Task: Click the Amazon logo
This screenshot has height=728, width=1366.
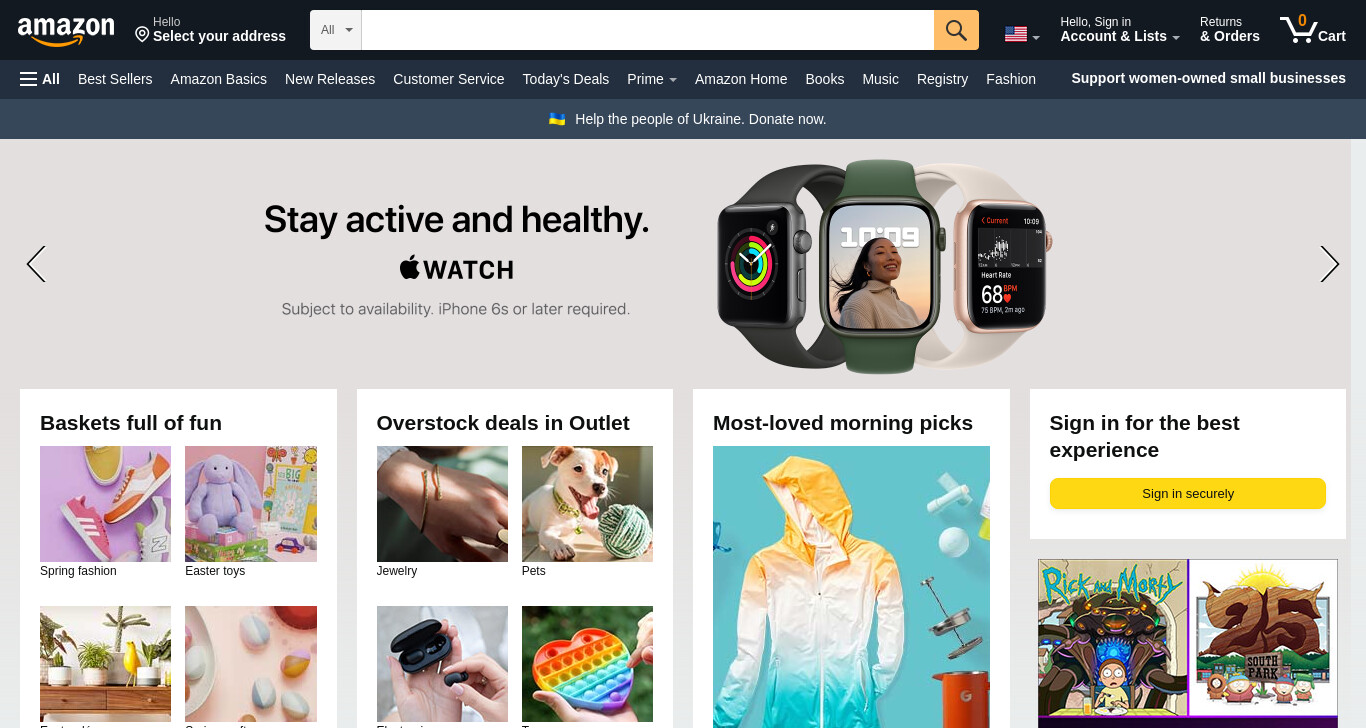Action: (66, 31)
